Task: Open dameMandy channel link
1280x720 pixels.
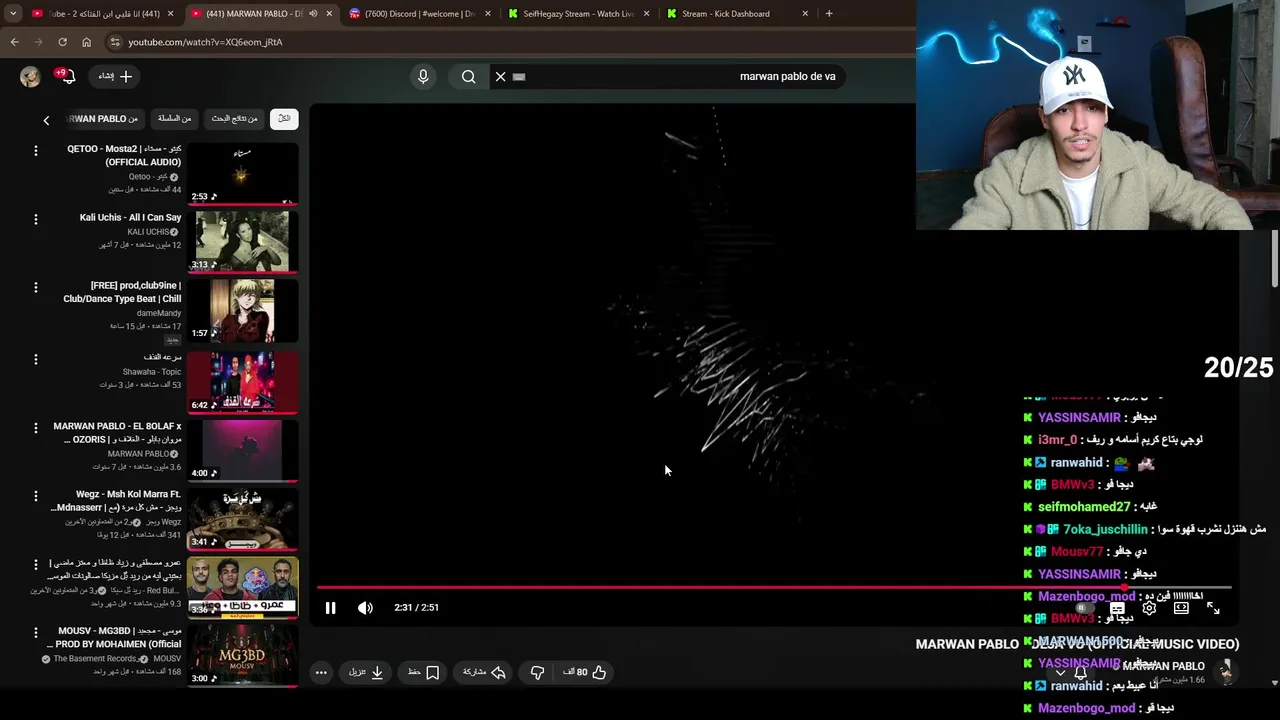Action: pyautogui.click(x=158, y=313)
